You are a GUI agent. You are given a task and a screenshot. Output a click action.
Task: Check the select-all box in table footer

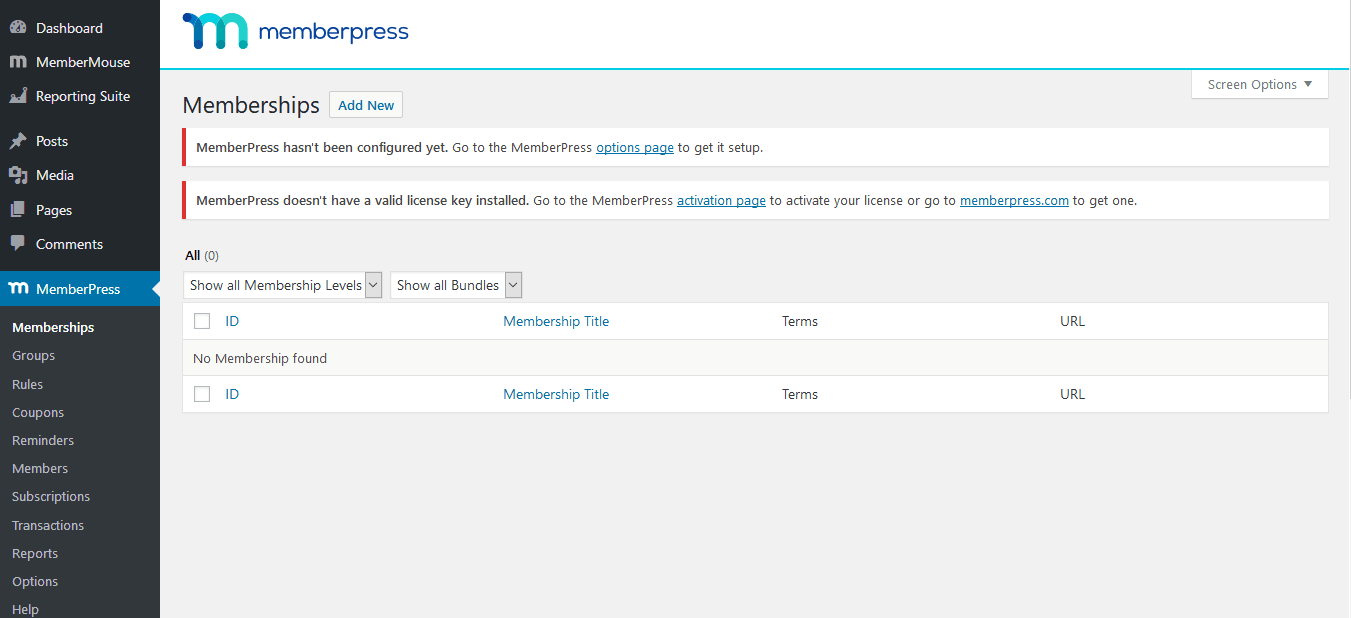pos(202,394)
